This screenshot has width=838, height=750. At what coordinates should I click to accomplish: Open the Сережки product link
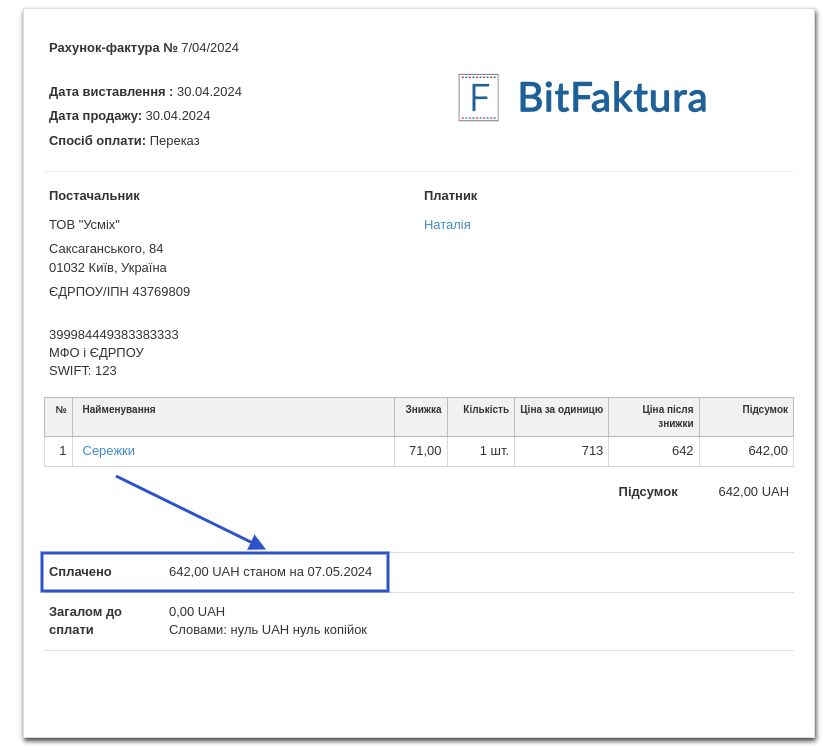pos(109,450)
